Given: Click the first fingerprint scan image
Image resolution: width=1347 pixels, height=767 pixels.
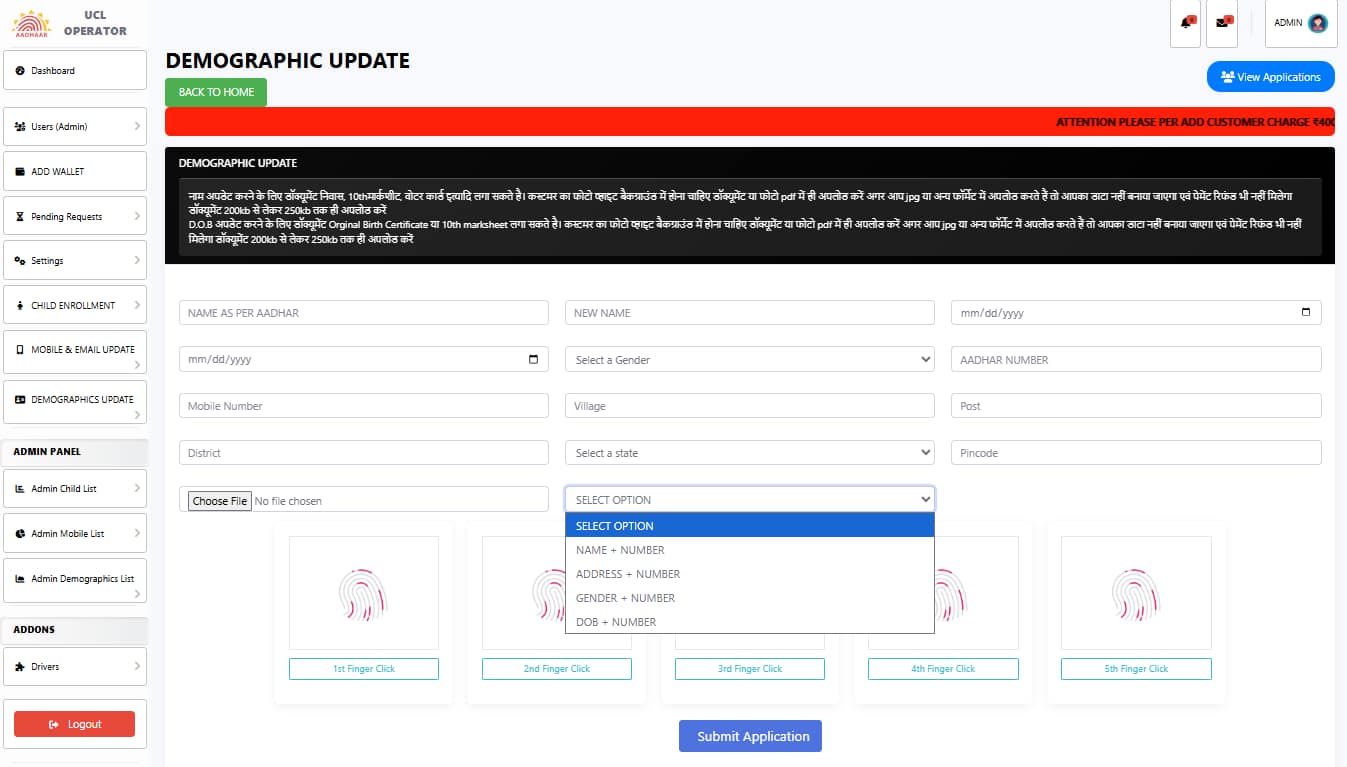Looking at the screenshot, I should (x=363, y=595).
